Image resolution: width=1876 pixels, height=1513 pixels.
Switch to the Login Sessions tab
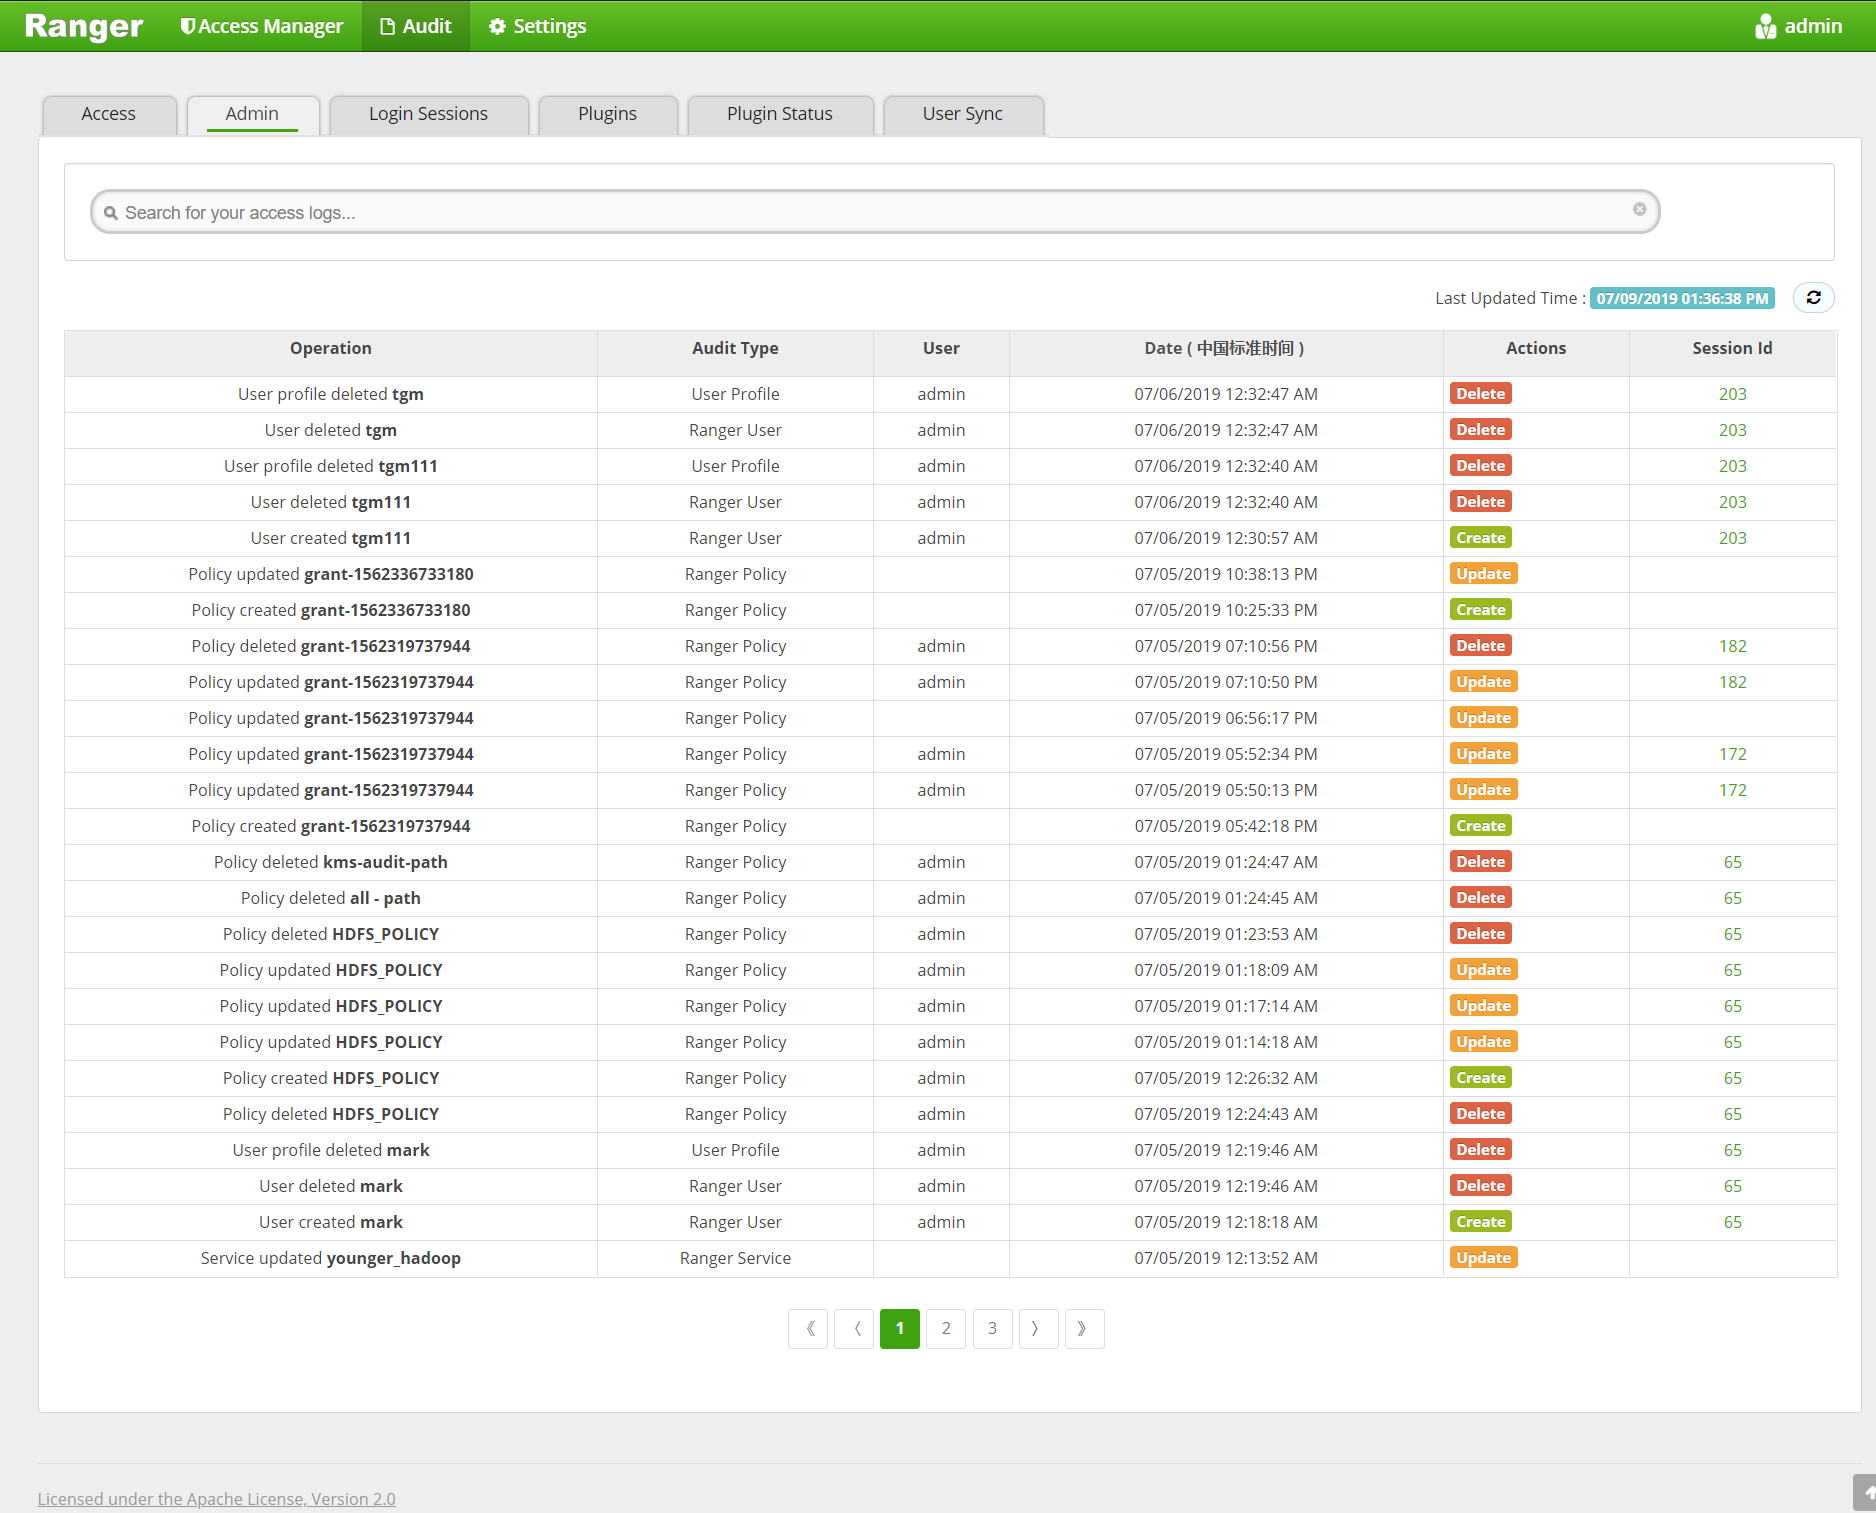pyautogui.click(x=428, y=114)
